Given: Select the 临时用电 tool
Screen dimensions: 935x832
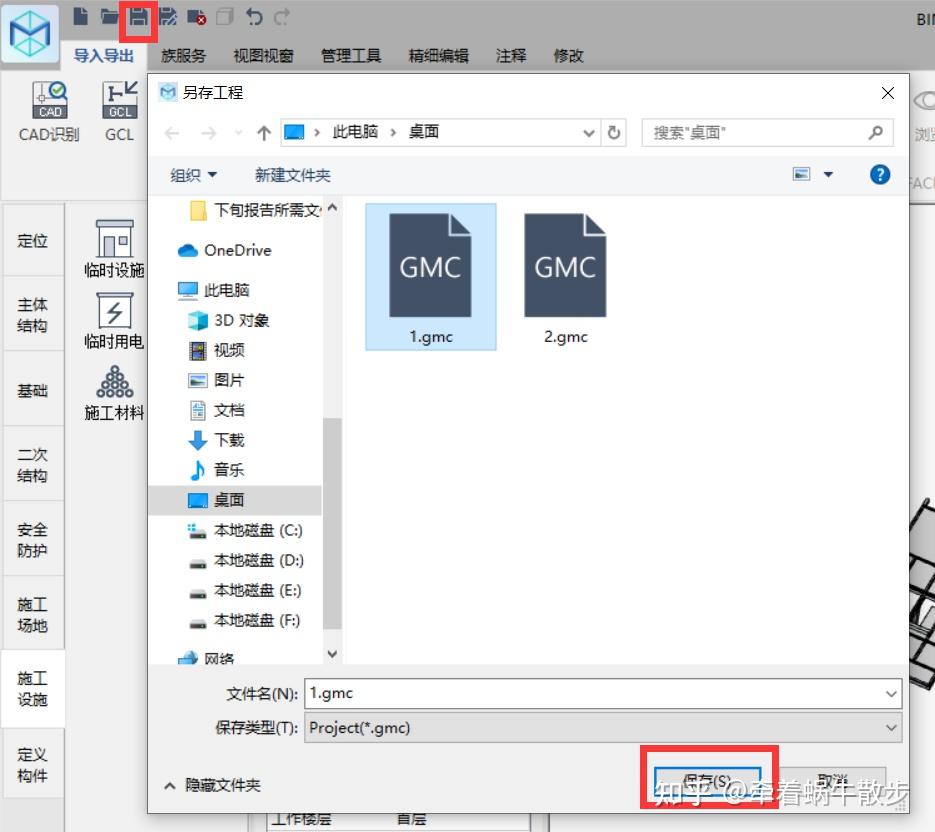Looking at the screenshot, I should pyautogui.click(x=113, y=320).
